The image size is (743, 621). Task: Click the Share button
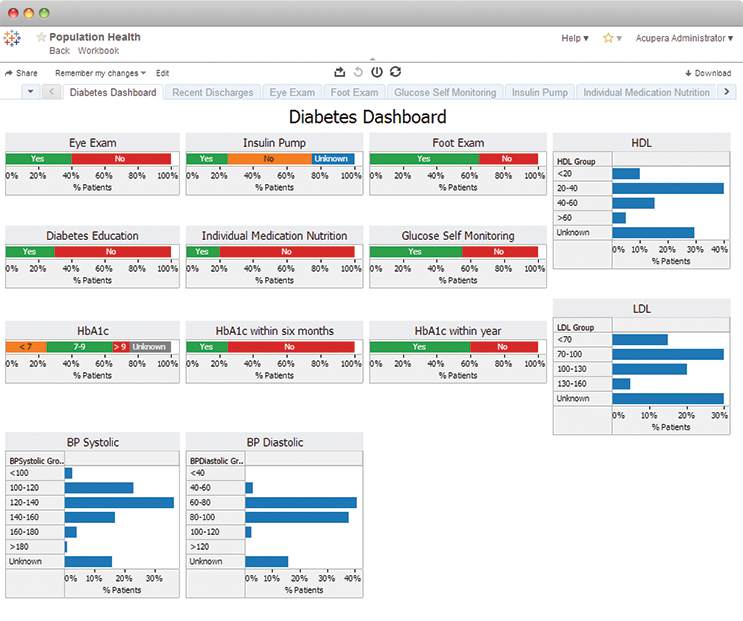[x=21, y=73]
